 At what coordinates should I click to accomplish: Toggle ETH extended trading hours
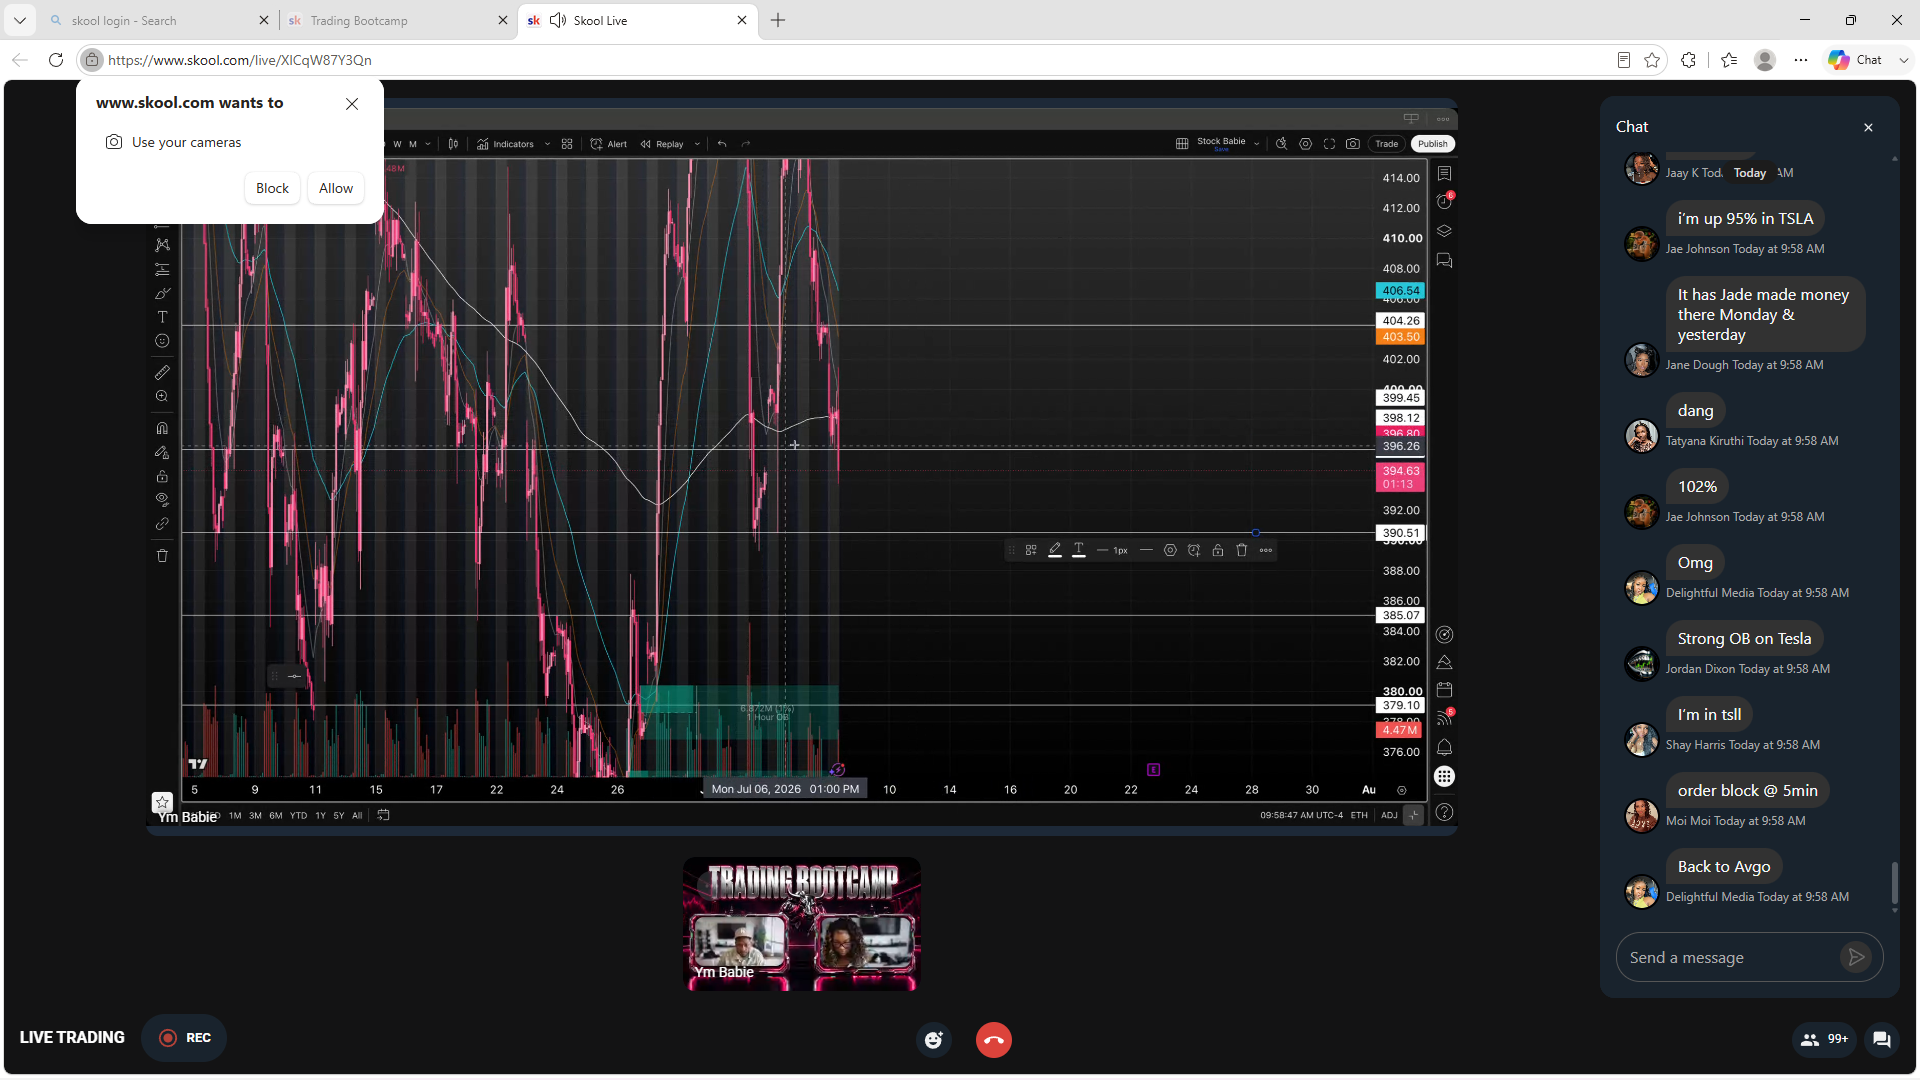(1359, 816)
